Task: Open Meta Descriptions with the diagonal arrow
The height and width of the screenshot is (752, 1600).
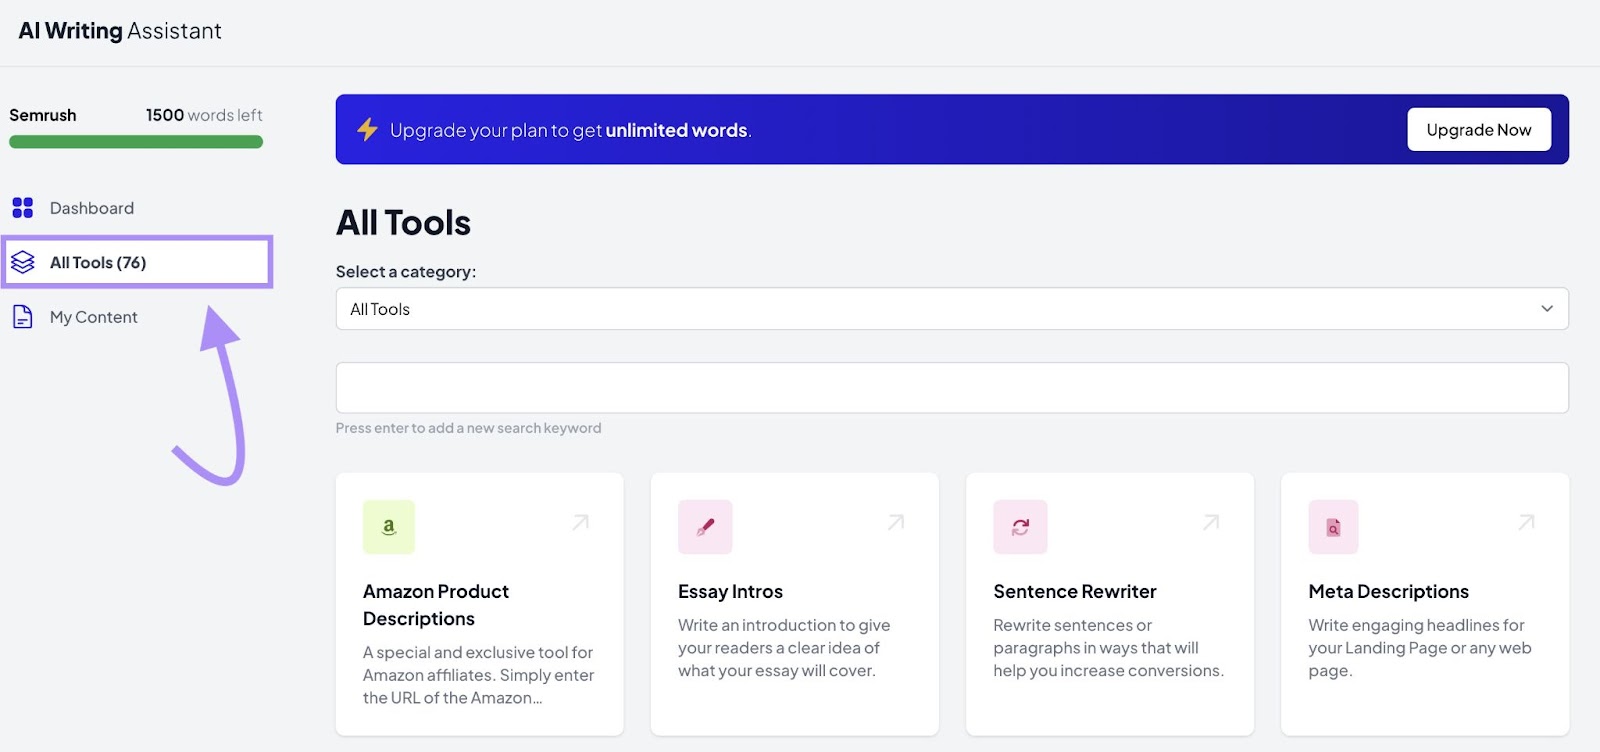Action: (1524, 521)
